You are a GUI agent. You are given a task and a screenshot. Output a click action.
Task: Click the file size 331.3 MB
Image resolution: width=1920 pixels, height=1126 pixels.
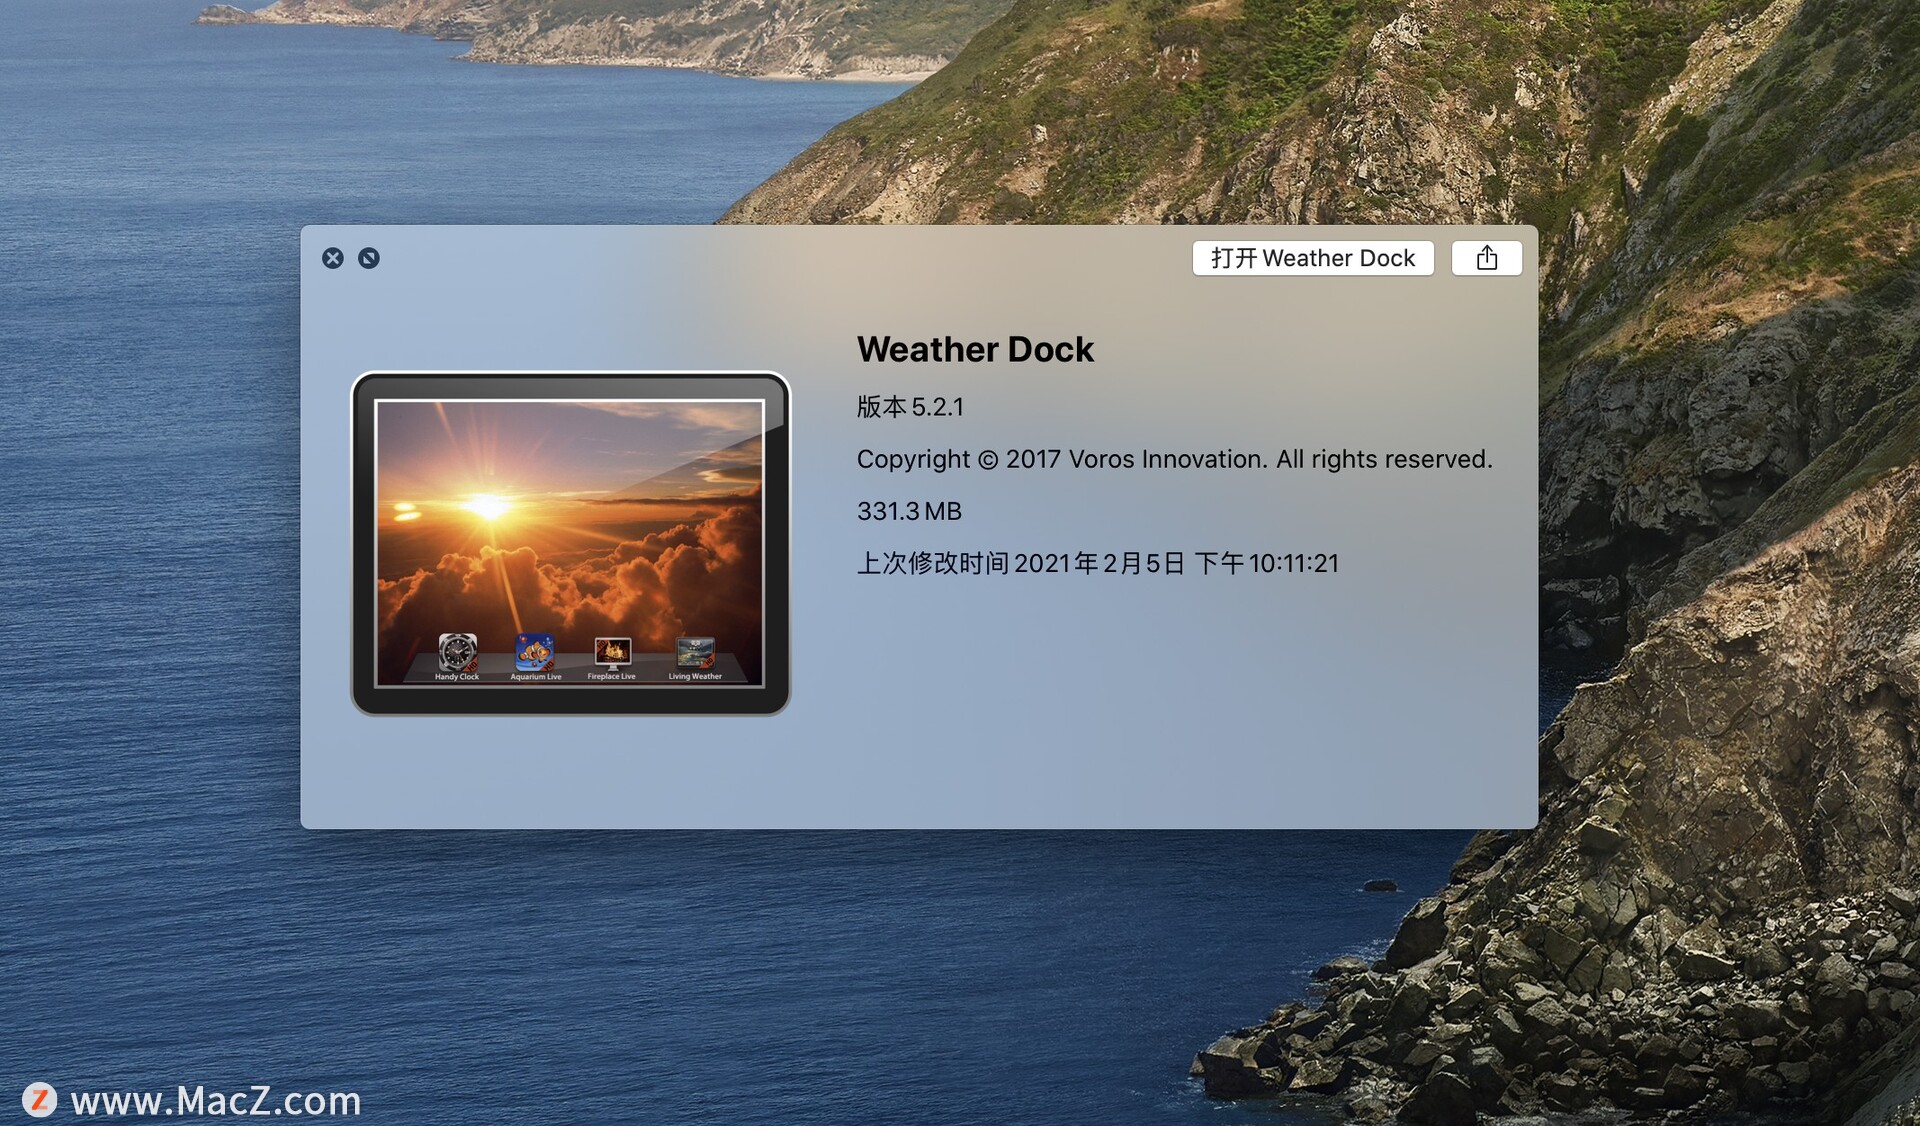pyautogui.click(x=909, y=511)
